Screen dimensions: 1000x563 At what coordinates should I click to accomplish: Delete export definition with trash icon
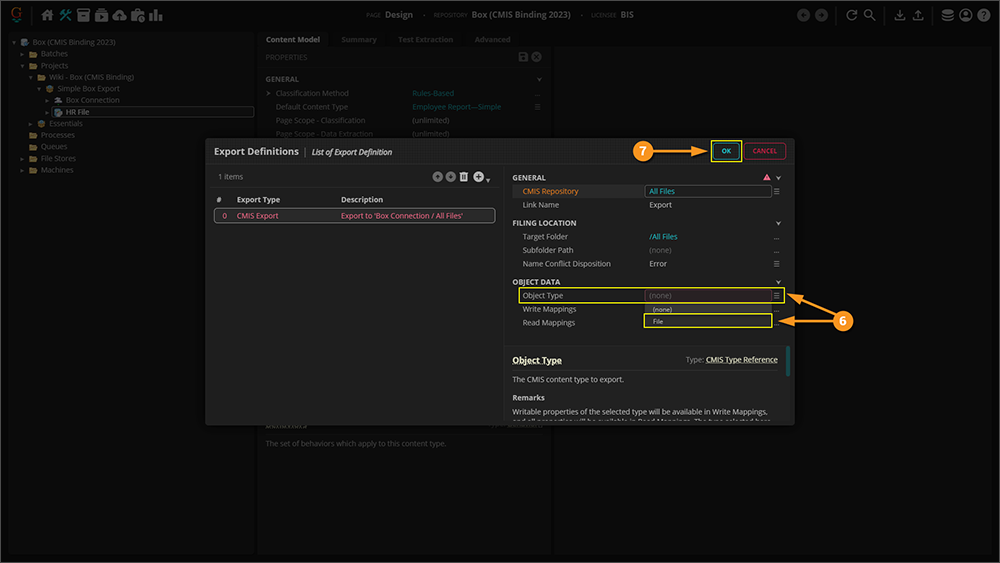pos(463,177)
